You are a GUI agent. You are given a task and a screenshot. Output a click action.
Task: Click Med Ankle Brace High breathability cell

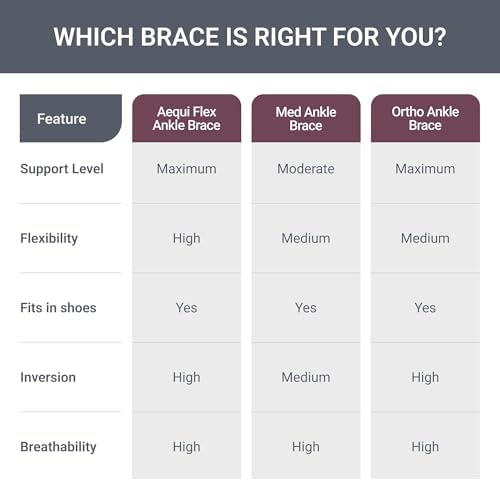coord(306,446)
